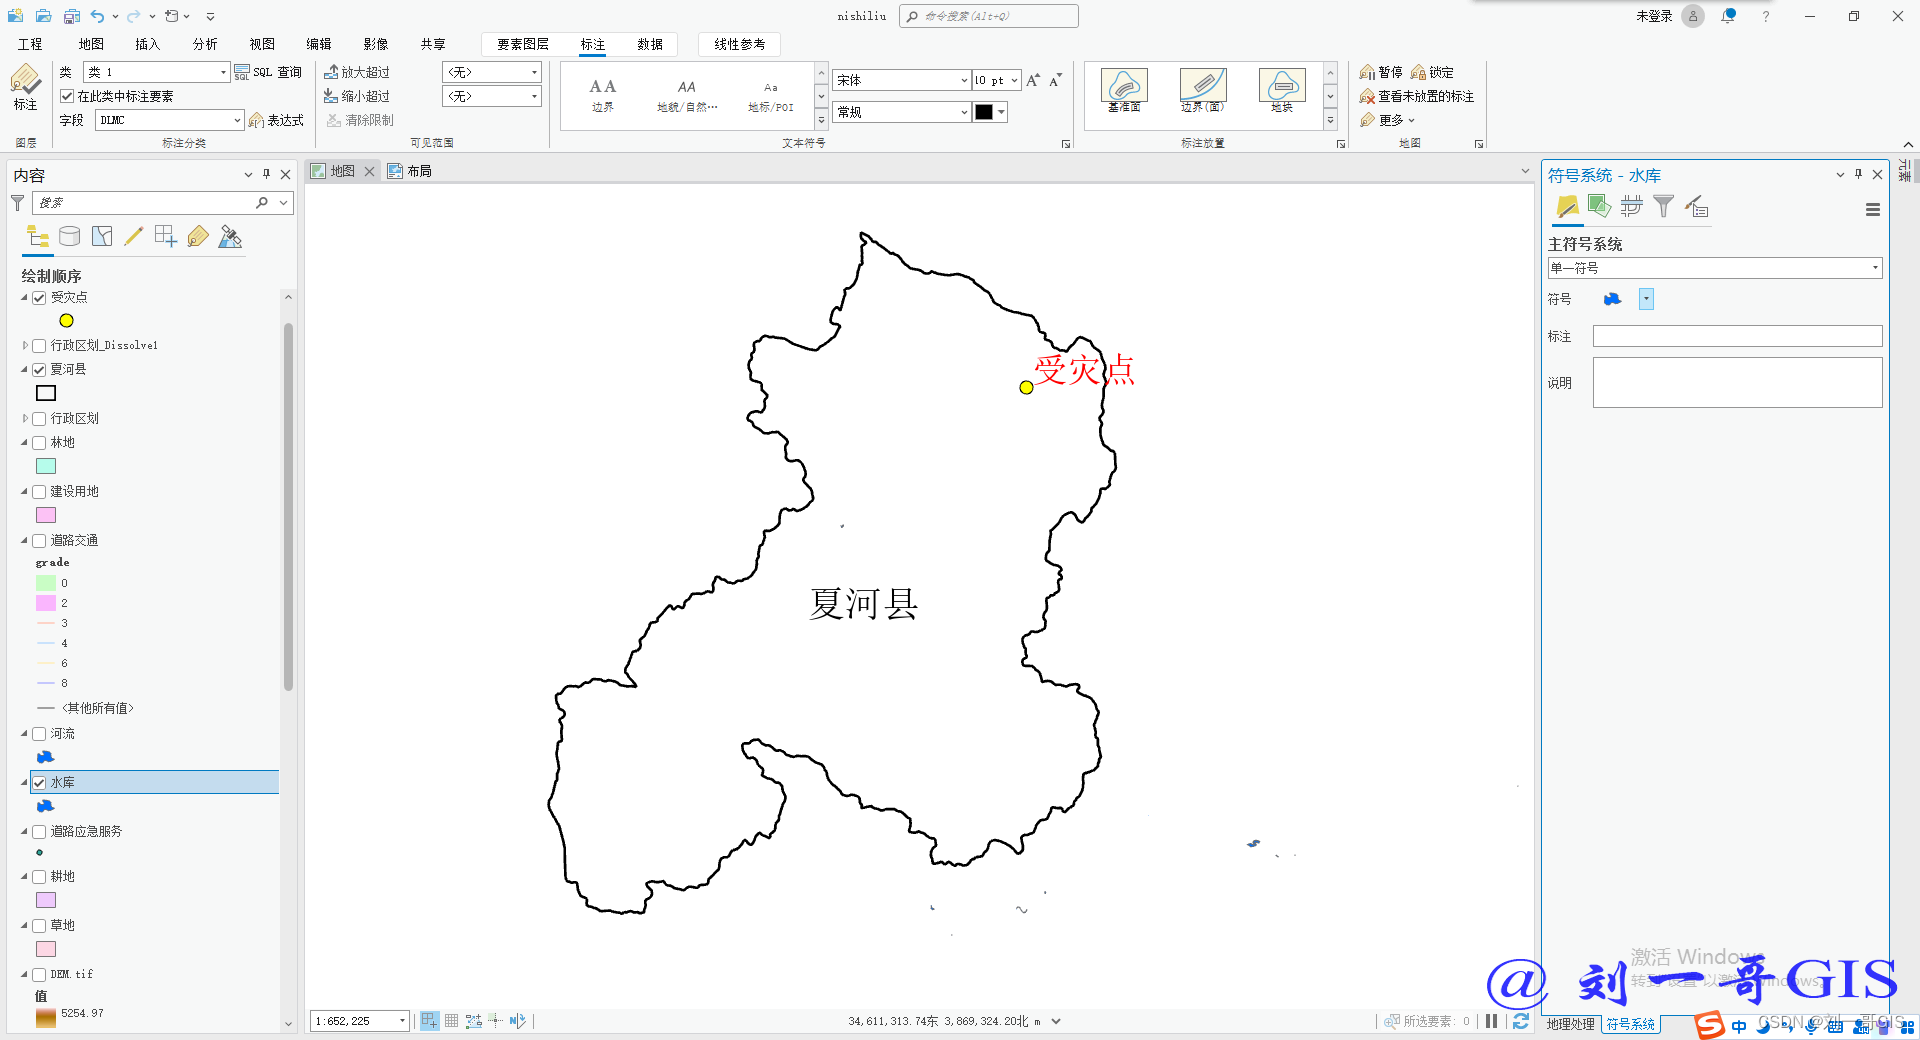The width and height of the screenshot is (1920, 1040).
Task: Check the 行政区划_Dissolve1 layer
Action: [39, 346]
